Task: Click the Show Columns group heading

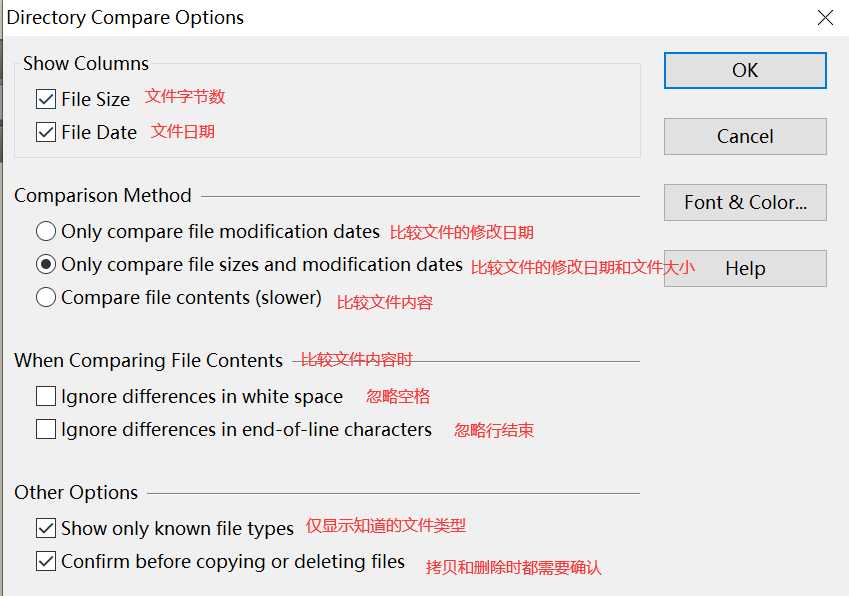Action: click(86, 64)
